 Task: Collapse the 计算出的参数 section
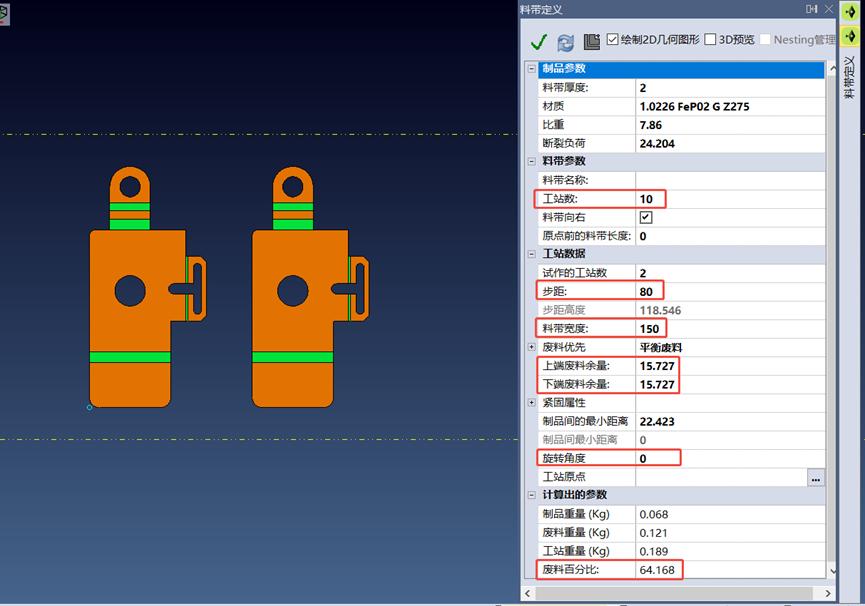click(532, 495)
